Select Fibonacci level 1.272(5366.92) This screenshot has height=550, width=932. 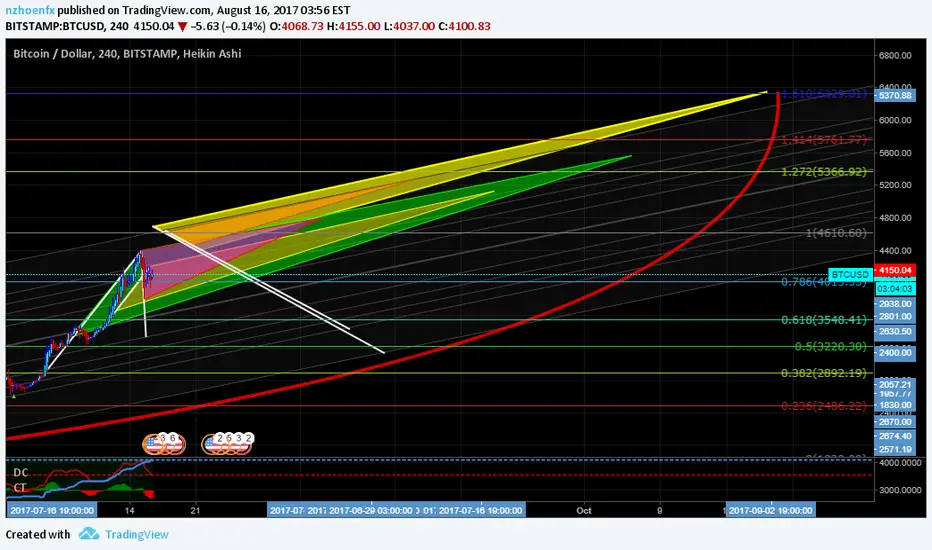pyautogui.click(x=824, y=172)
